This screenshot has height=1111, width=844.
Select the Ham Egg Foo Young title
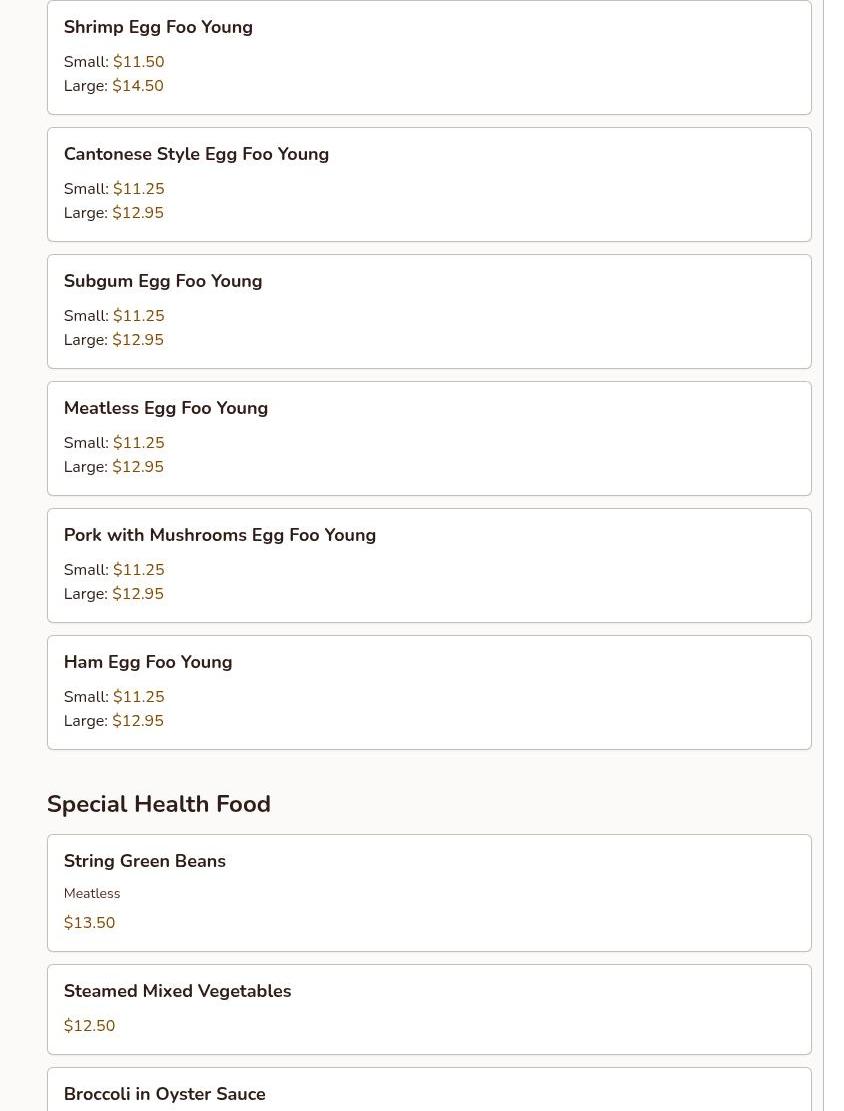click(x=148, y=662)
